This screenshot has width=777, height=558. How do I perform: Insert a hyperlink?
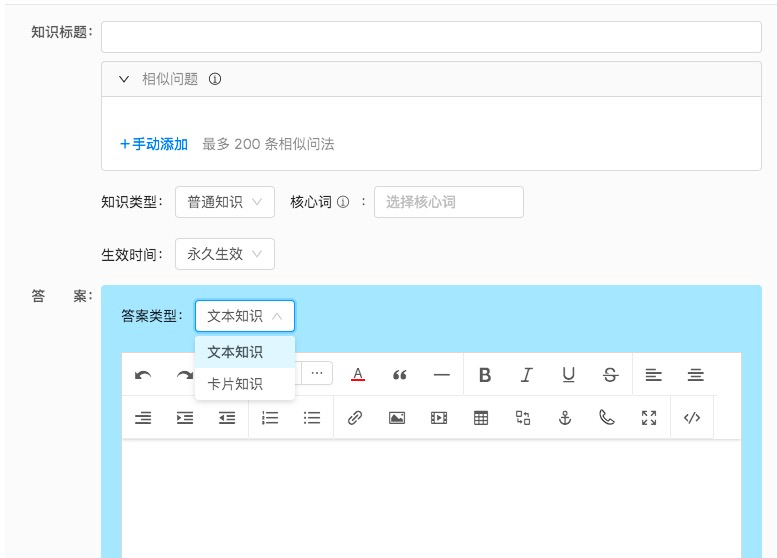(x=355, y=418)
